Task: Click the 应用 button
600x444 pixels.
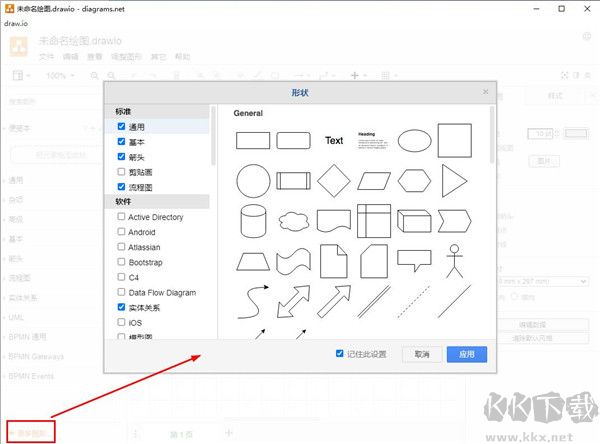Action: coord(467,354)
